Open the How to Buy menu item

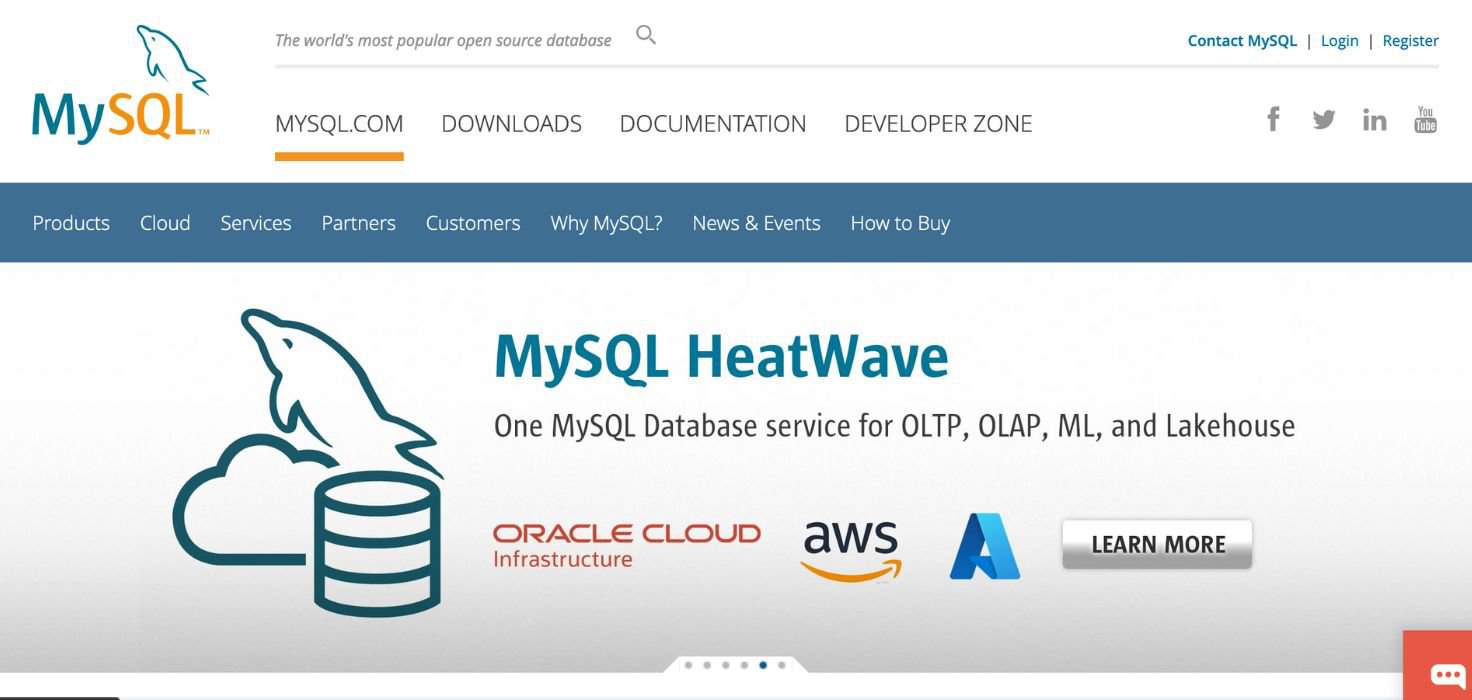[x=899, y=223]
